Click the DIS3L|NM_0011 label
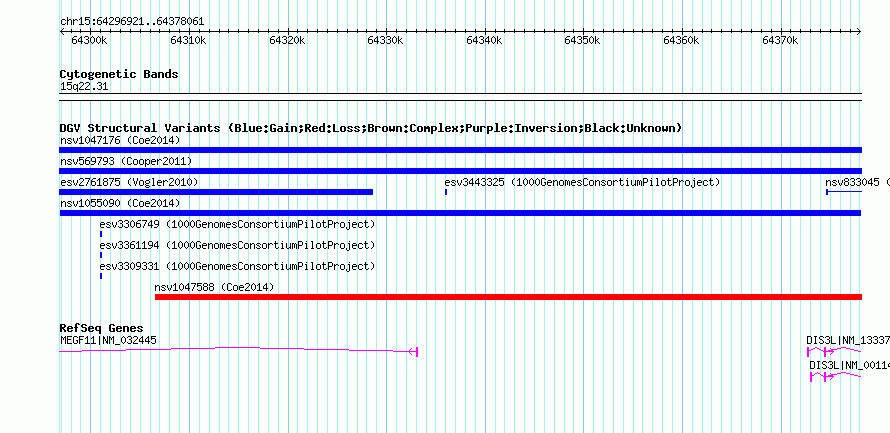This screenshot has height=433, width=890. point(849,364)
